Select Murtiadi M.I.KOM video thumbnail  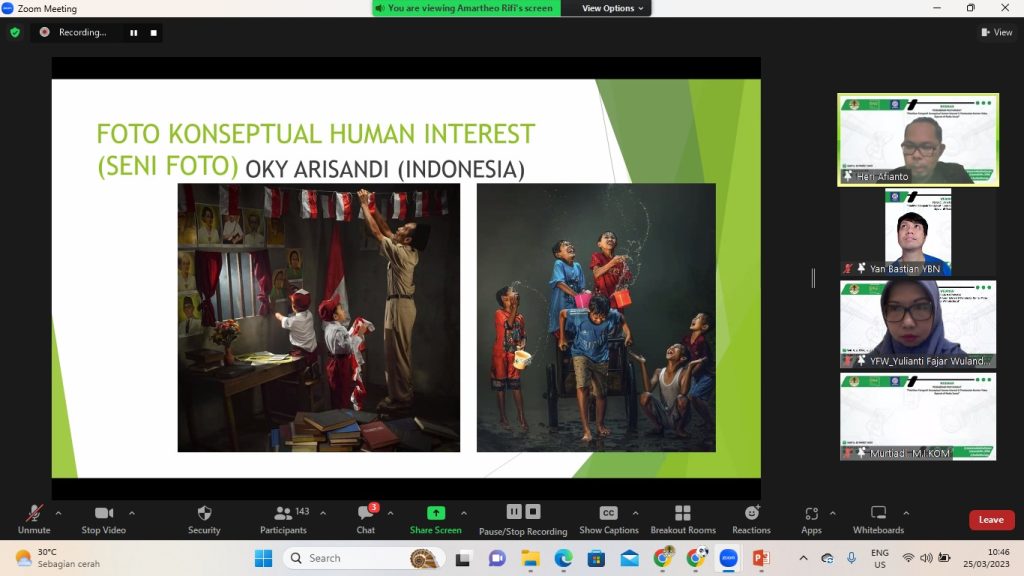pos(918,417)
